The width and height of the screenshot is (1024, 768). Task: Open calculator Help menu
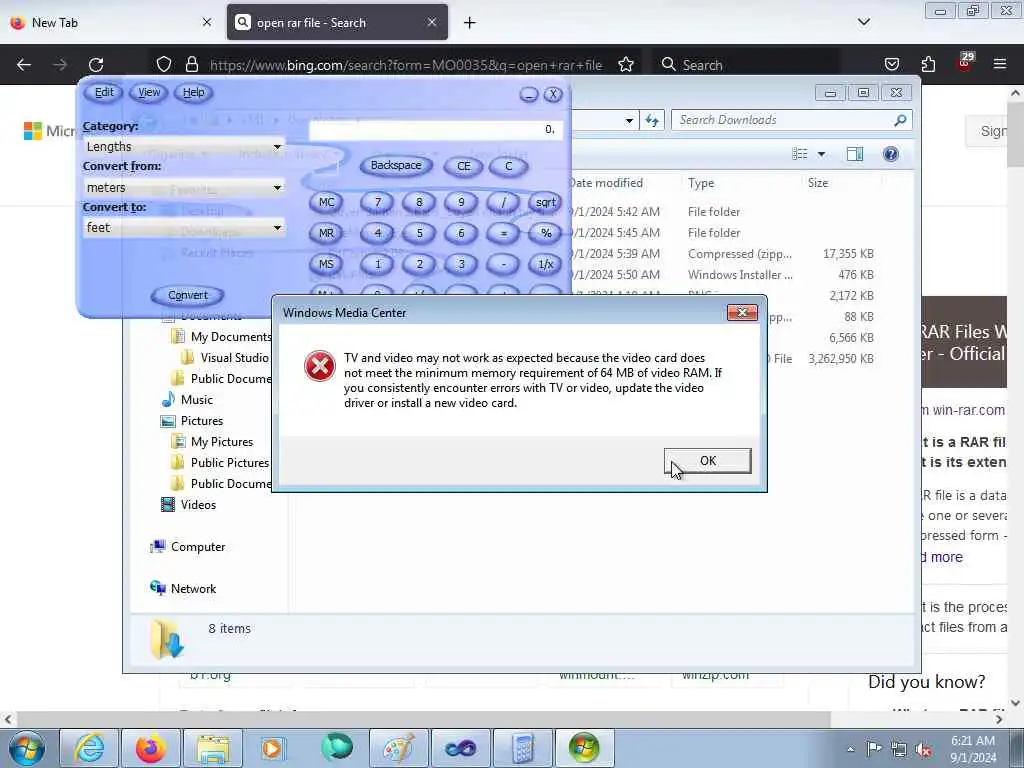coord(193,93)
